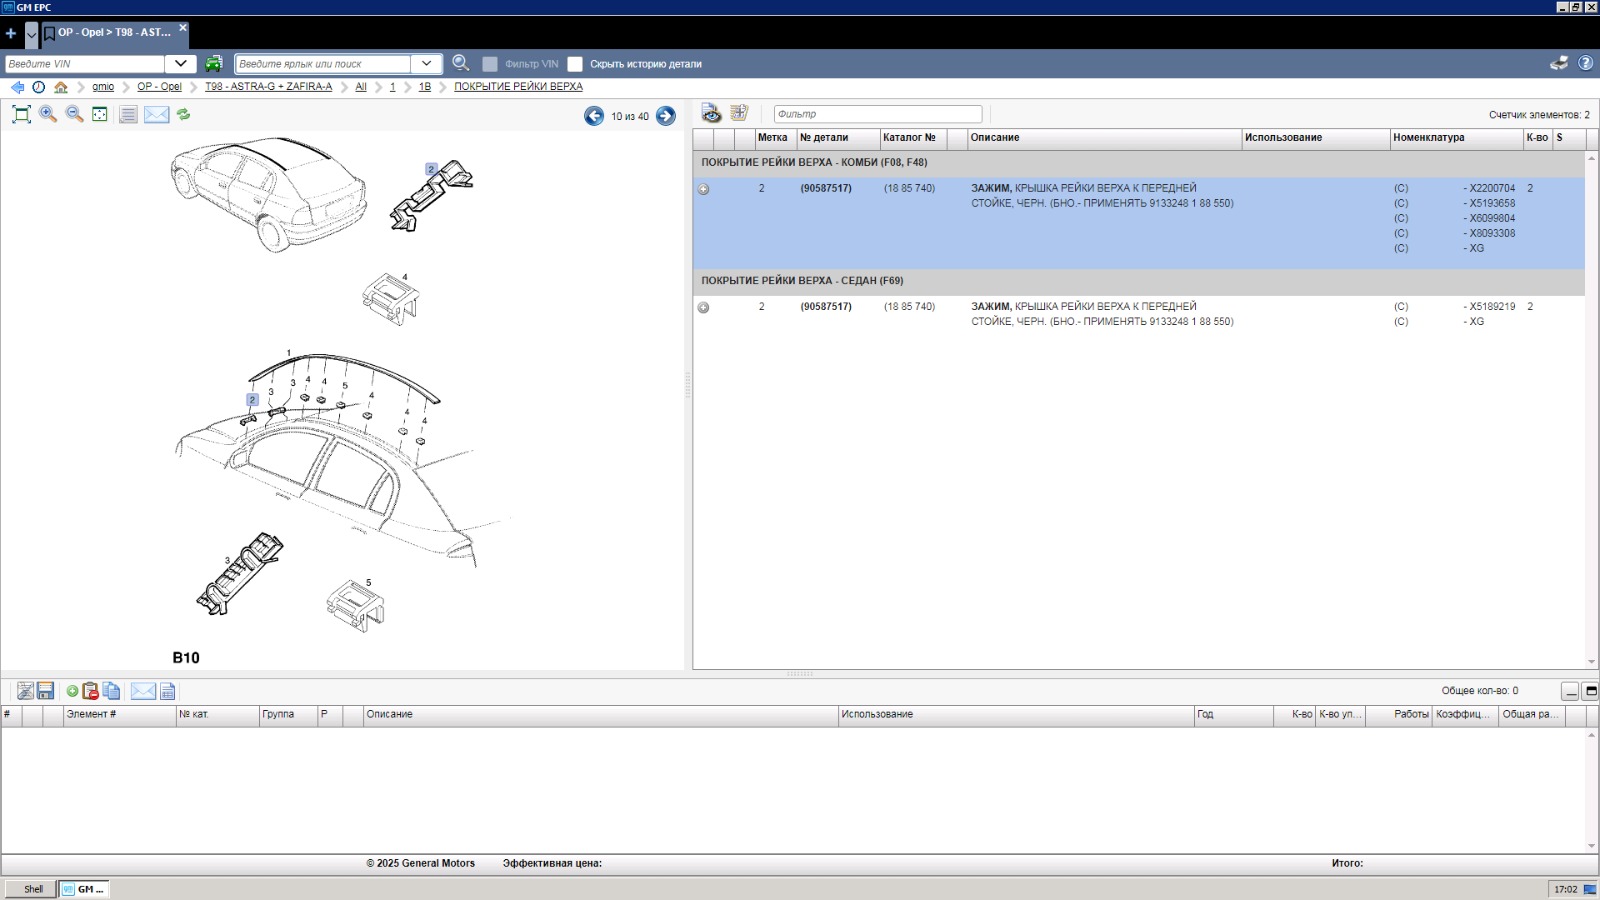Click the green vehicle icon
The height and width of the screenshot is (900, 1600).
[x=214, y=63]
